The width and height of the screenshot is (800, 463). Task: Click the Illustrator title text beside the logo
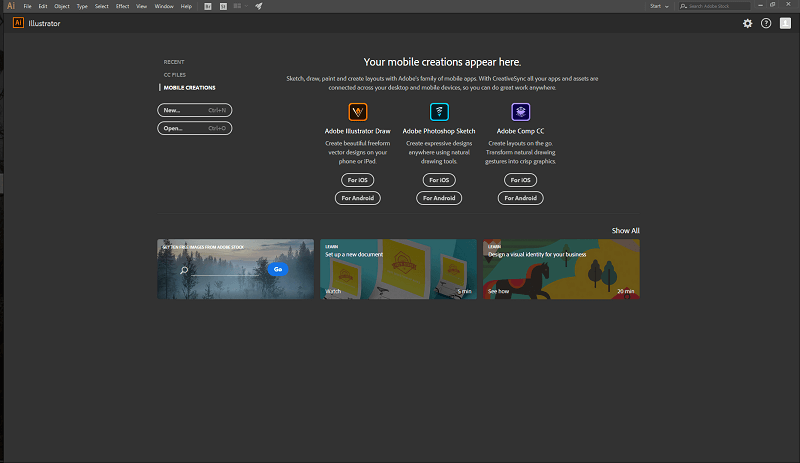[x=44, y=23]
